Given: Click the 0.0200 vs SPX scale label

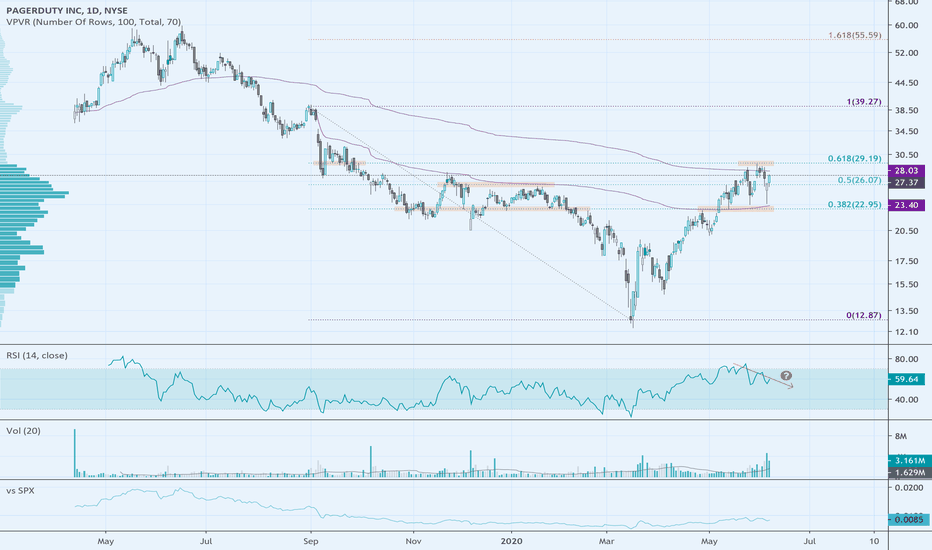Looking at the screenshot, I should pyautogui.click(x=909, y=488).
